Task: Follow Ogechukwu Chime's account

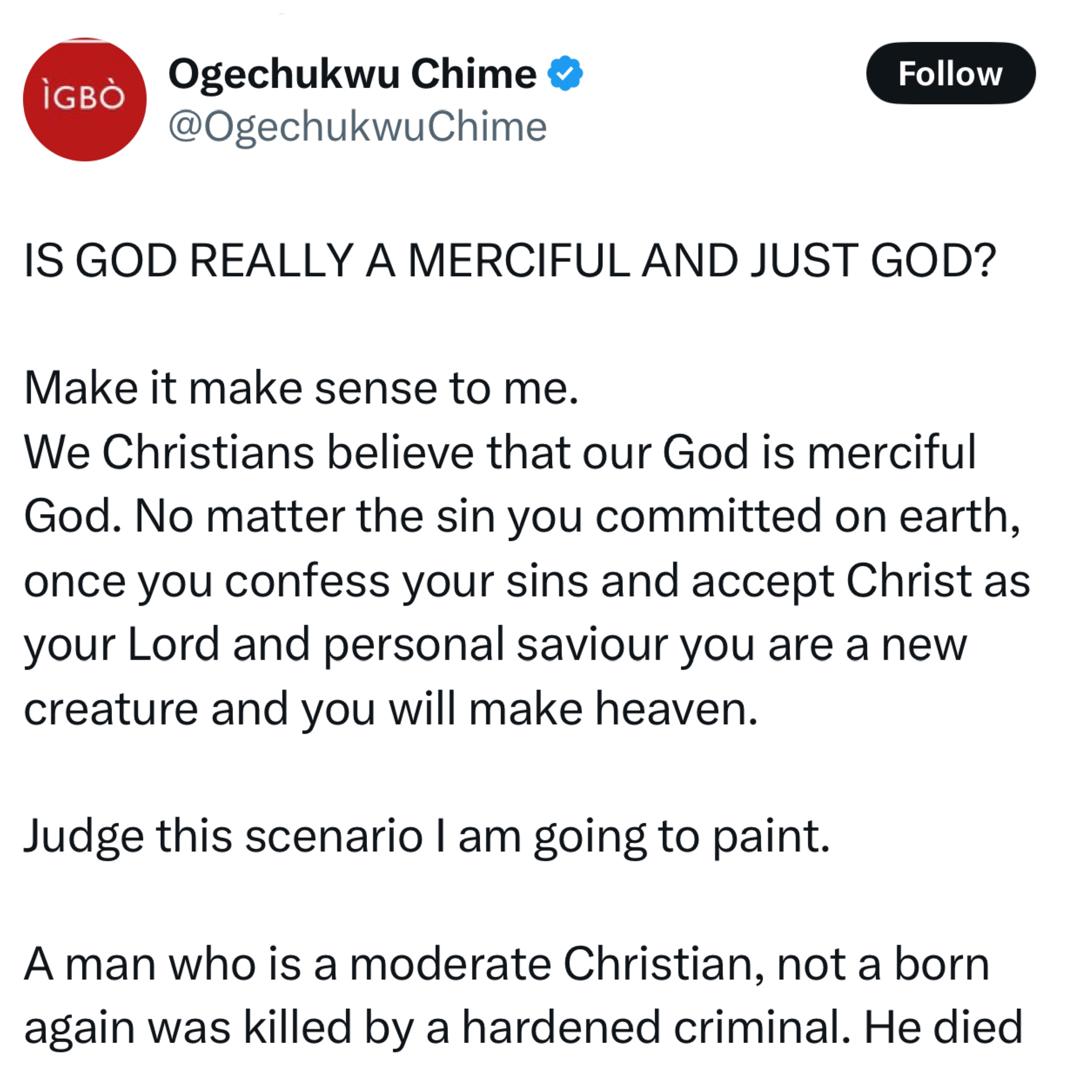Action: point(951,73)
